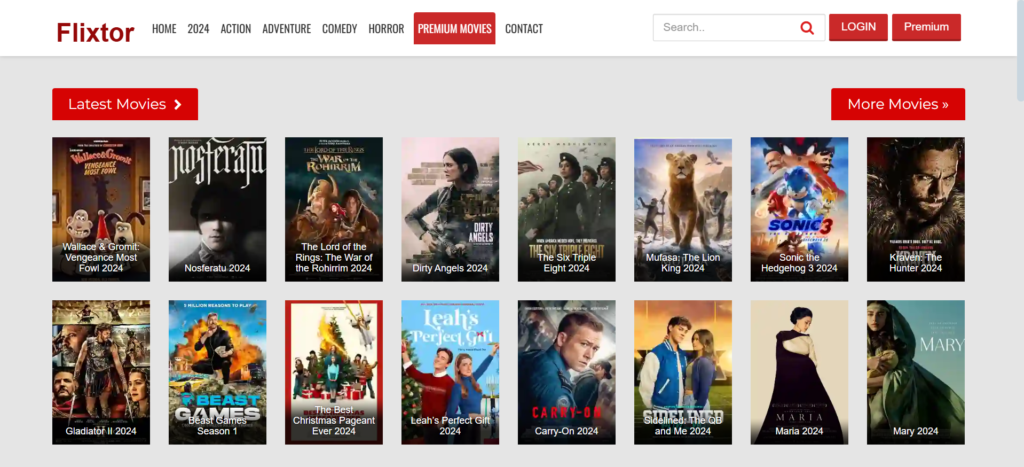The height and width of the screenshot is (467, 1024).
Task: Go to the ACTION category
Action: (236, 29)
